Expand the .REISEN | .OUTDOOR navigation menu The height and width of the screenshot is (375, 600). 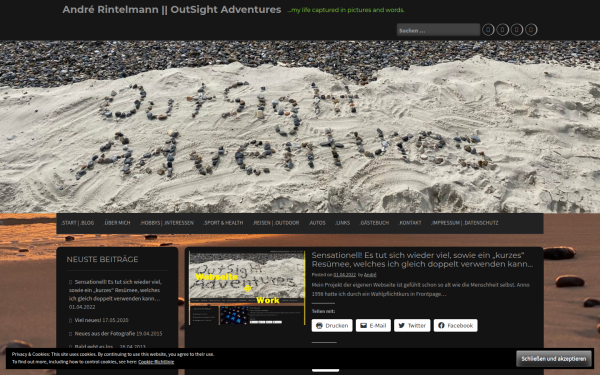[276, 223]
